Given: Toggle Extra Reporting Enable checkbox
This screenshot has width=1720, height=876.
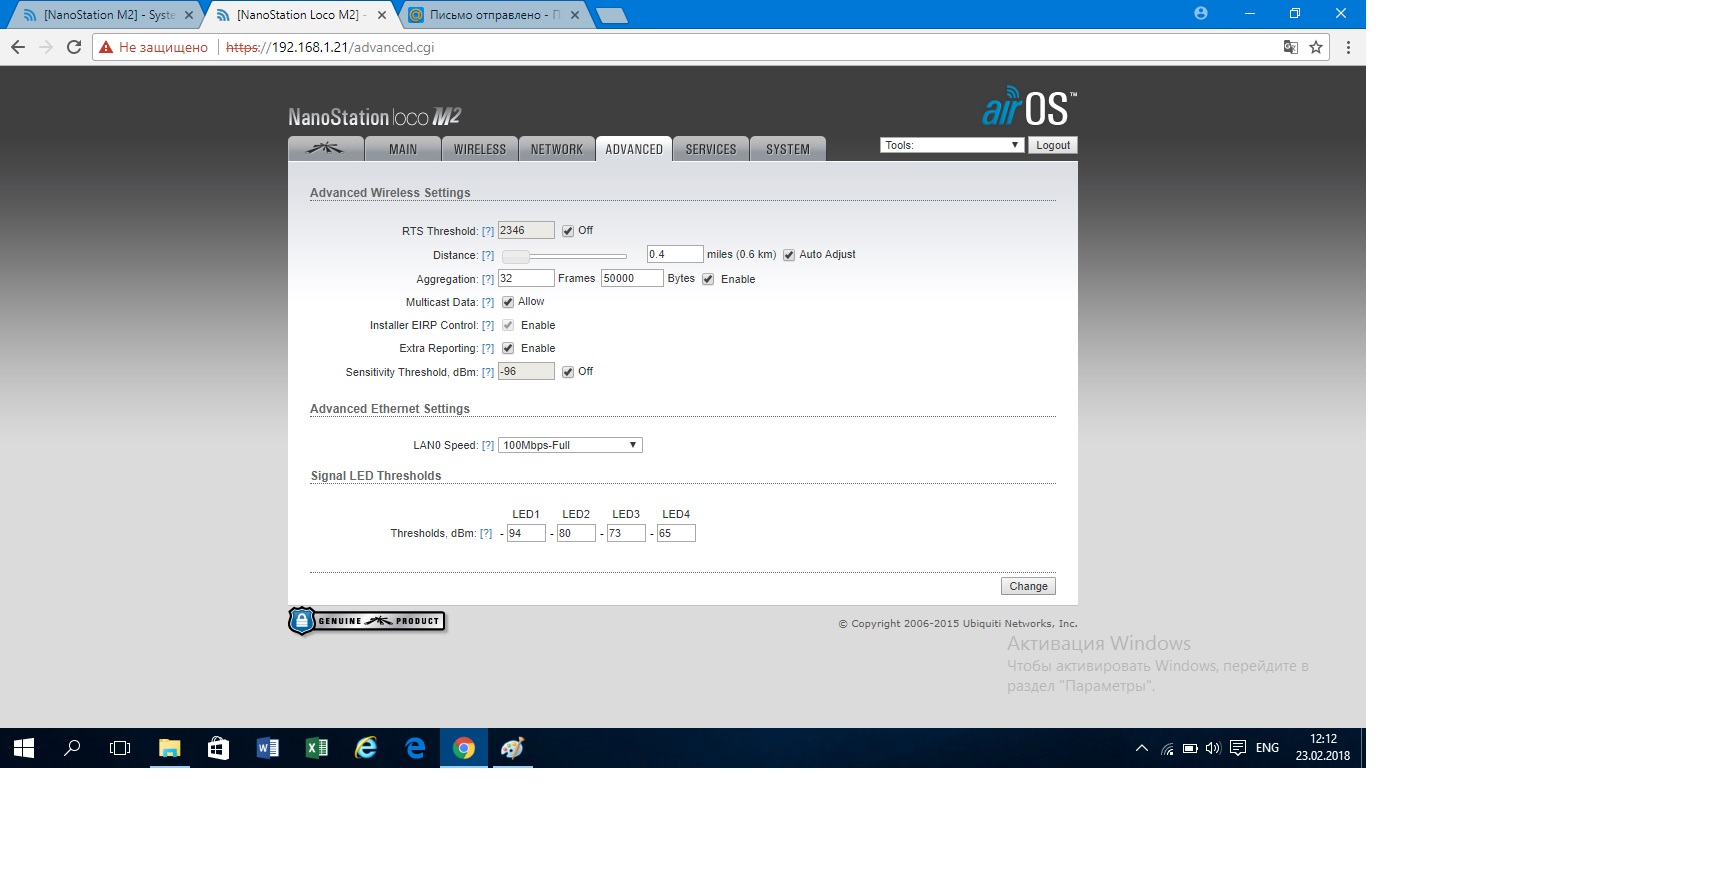Looking at the screenshot, I should click(x=508, y=348).
